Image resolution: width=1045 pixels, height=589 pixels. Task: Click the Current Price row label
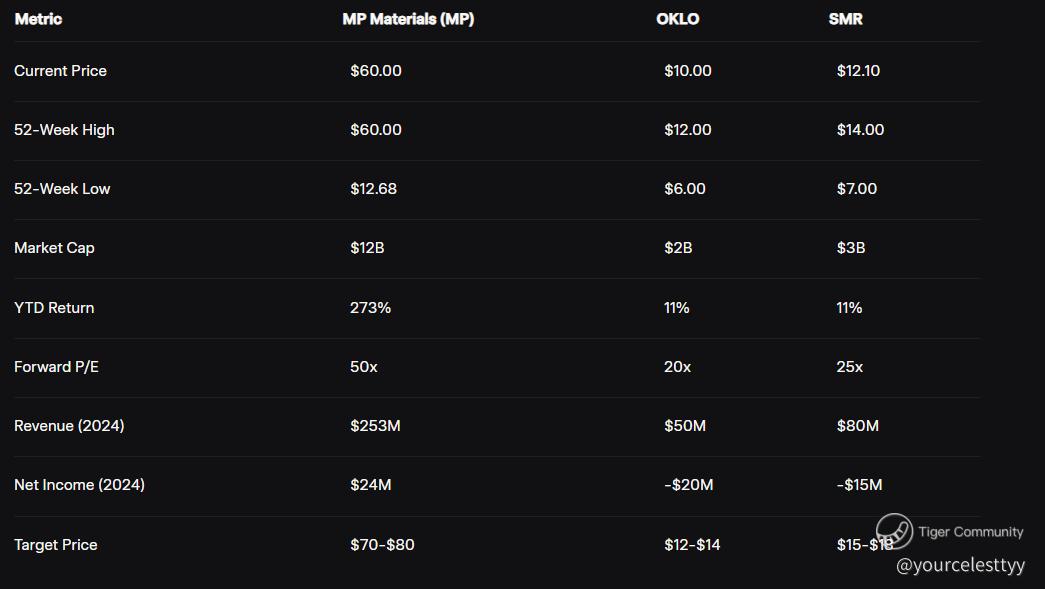[x=60, y=71]
